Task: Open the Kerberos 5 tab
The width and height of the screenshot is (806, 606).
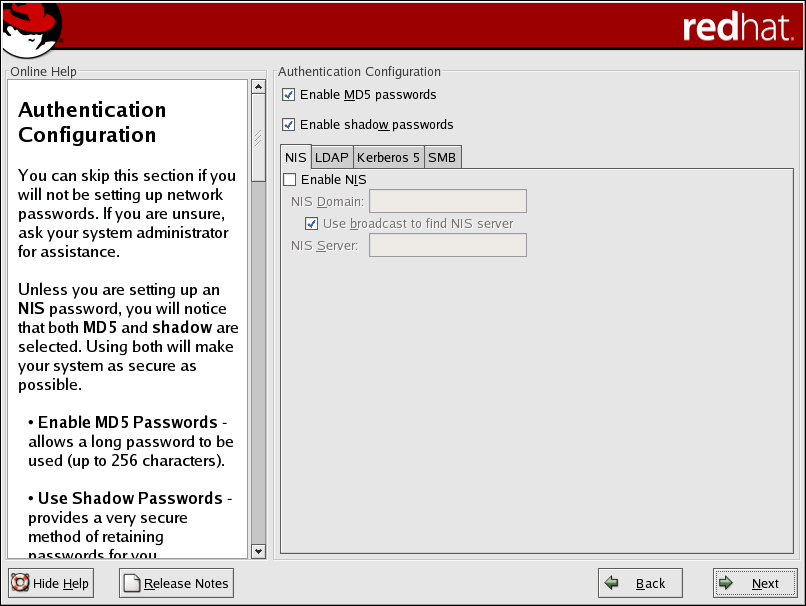Action: pyautogui.click(x=388, y=158)
